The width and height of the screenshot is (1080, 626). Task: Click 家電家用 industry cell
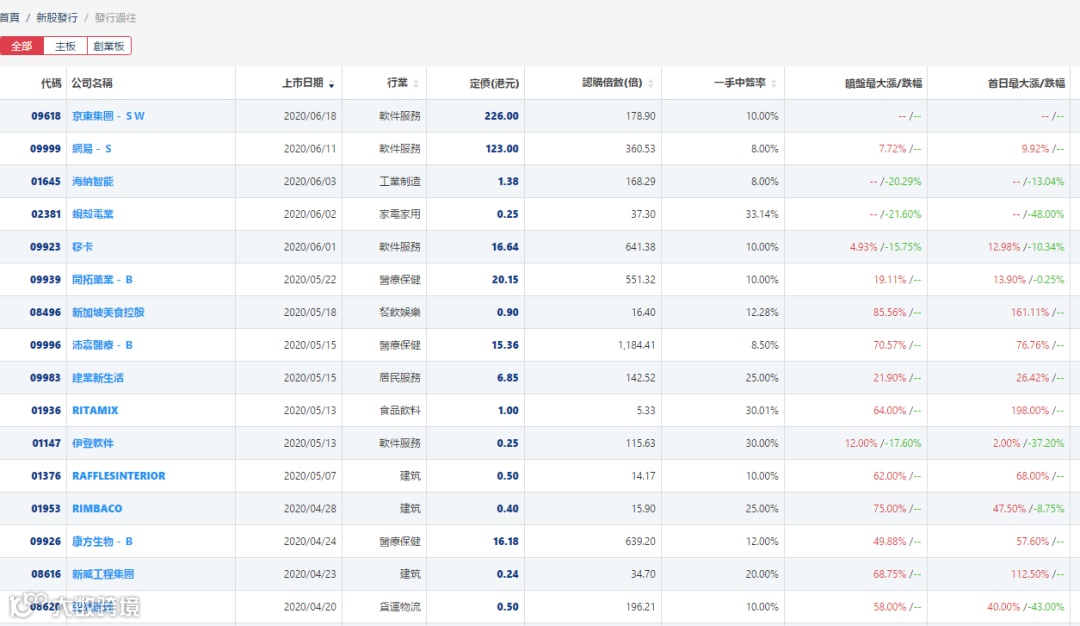click(399, 214)
